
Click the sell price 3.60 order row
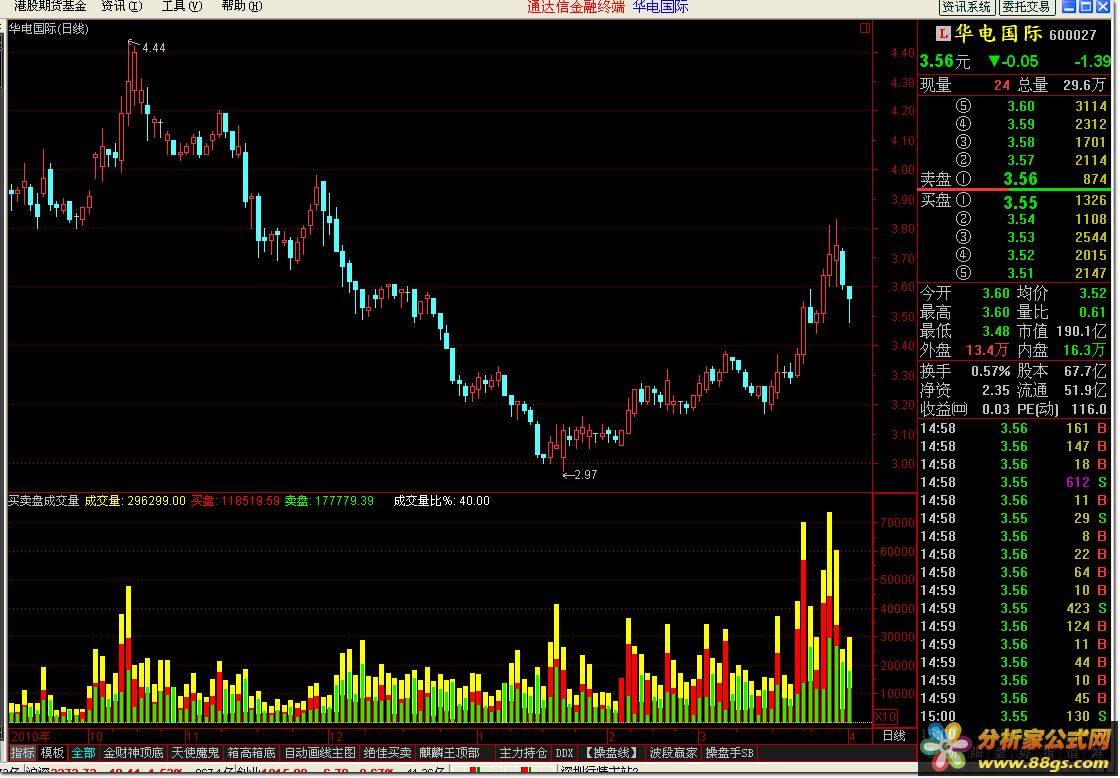[x=1014, y=106]
